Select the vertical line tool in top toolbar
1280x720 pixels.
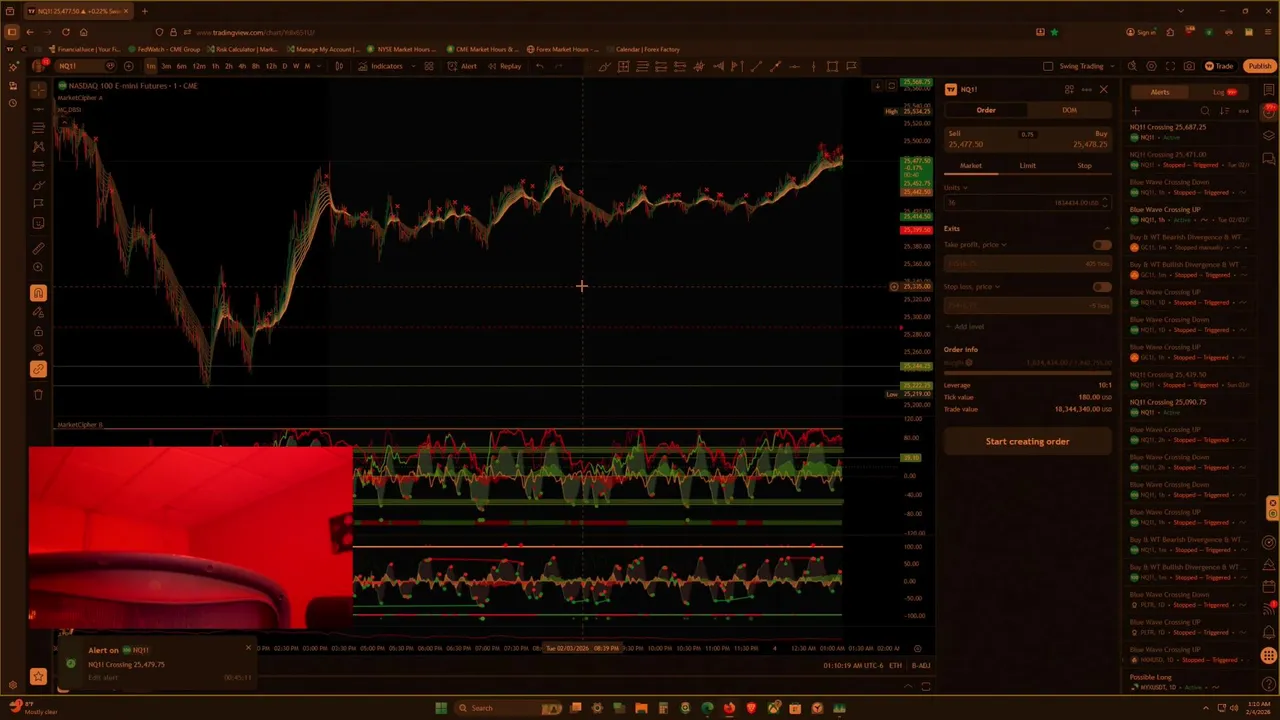click(814, 66)
